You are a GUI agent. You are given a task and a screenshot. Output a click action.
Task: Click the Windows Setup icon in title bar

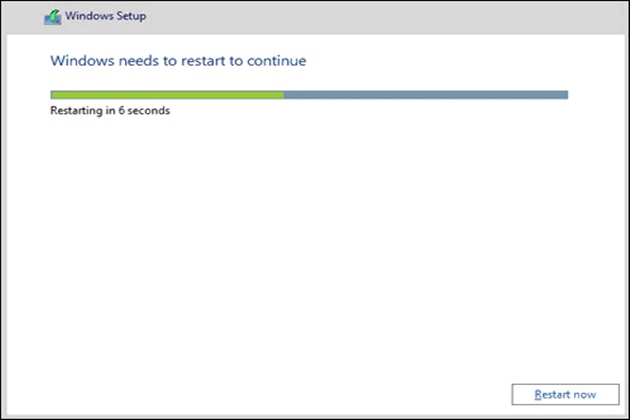[51, 17]
